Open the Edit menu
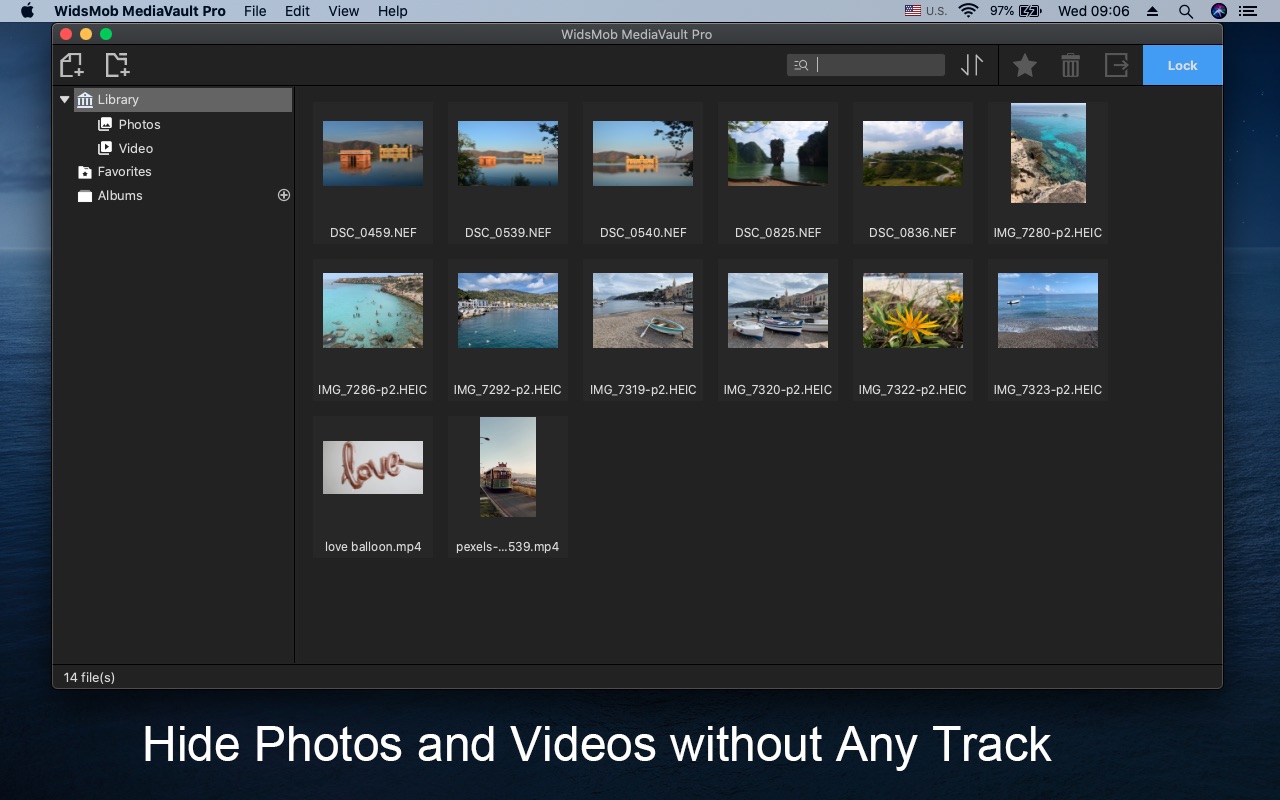 click(297, 11)
